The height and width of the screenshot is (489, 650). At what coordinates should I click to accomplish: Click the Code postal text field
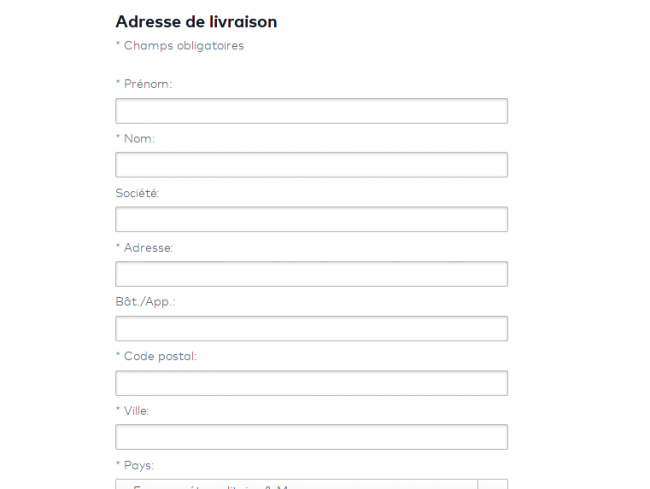(x=311, y=383)
